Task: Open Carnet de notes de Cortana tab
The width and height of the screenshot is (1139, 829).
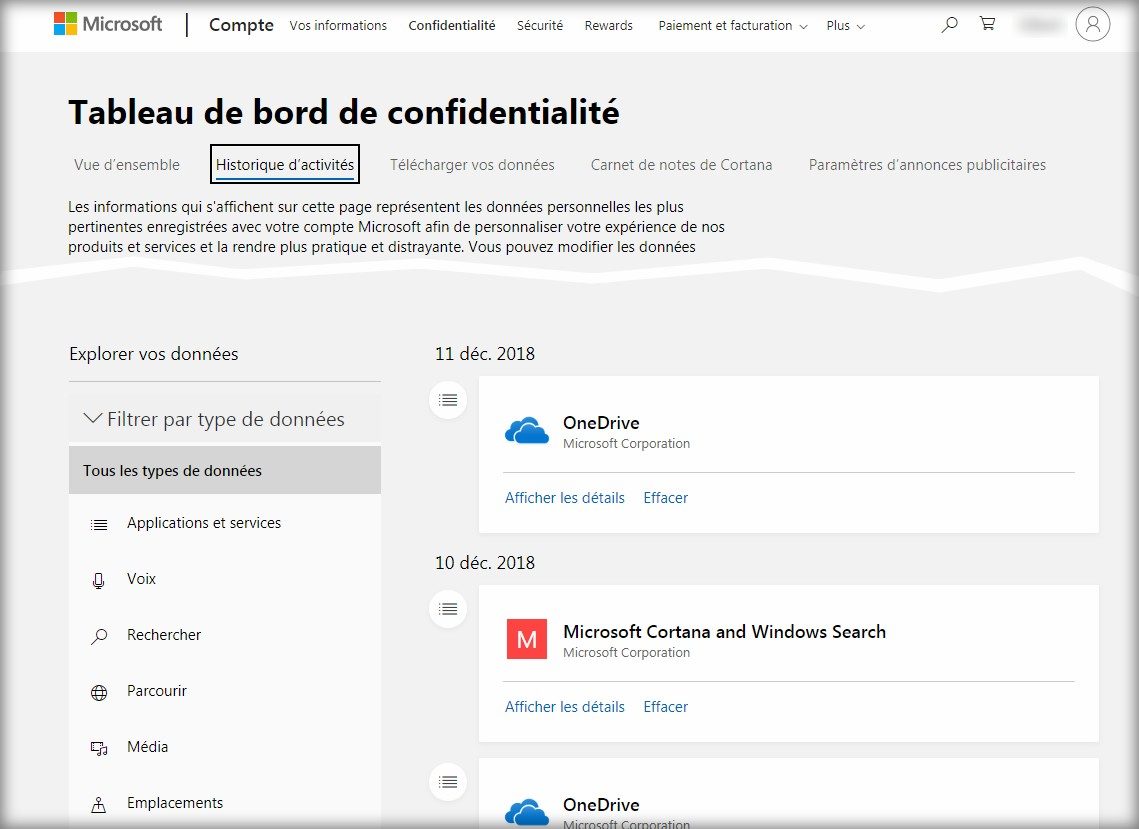Action: 681,165
